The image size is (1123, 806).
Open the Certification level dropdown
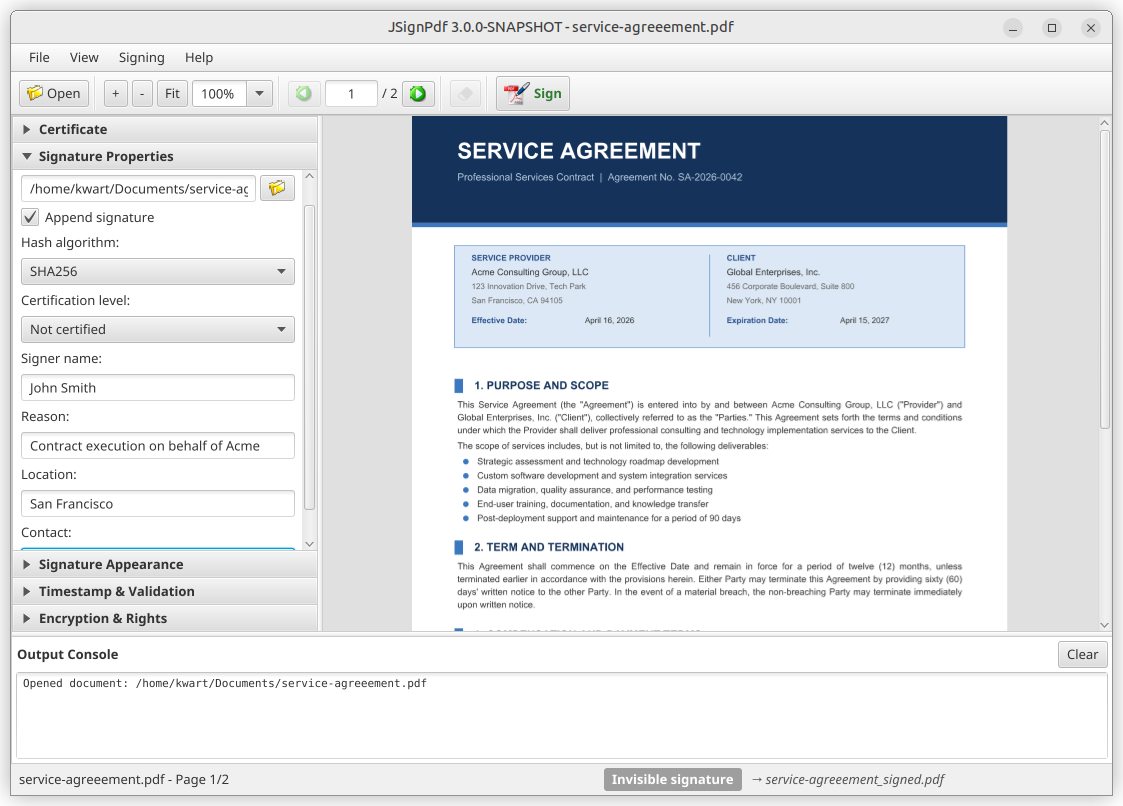158,329
